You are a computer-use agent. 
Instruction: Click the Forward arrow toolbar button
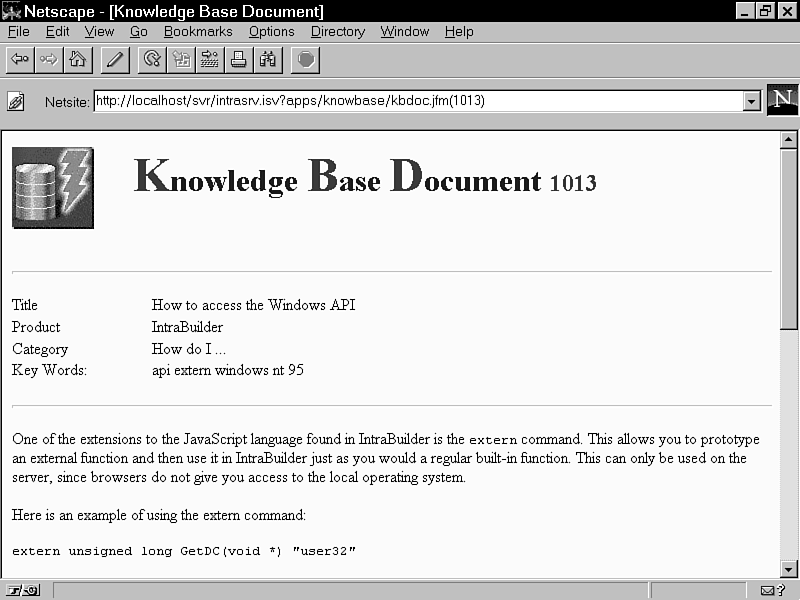[48, 60]
